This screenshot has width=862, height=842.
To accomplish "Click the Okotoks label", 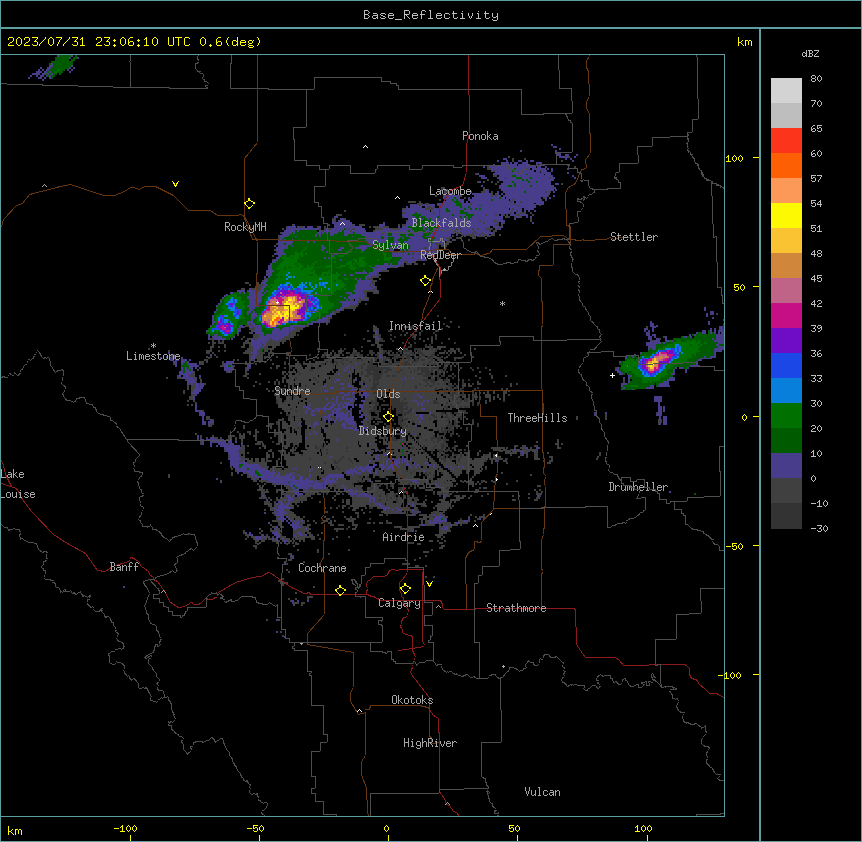I will pyautogui.click(x=412, y=700).
